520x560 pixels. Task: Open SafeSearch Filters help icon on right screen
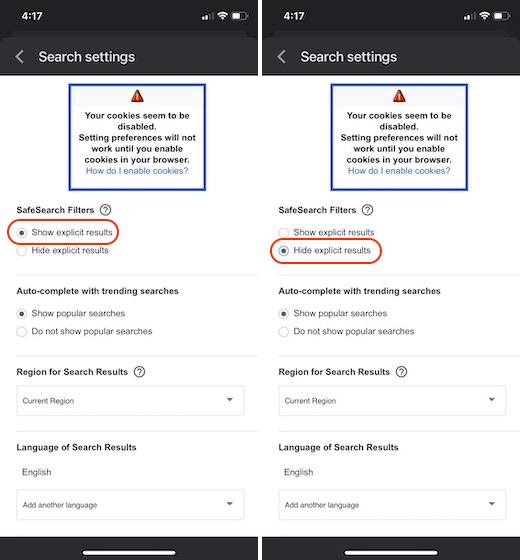[x=368, y=210]
